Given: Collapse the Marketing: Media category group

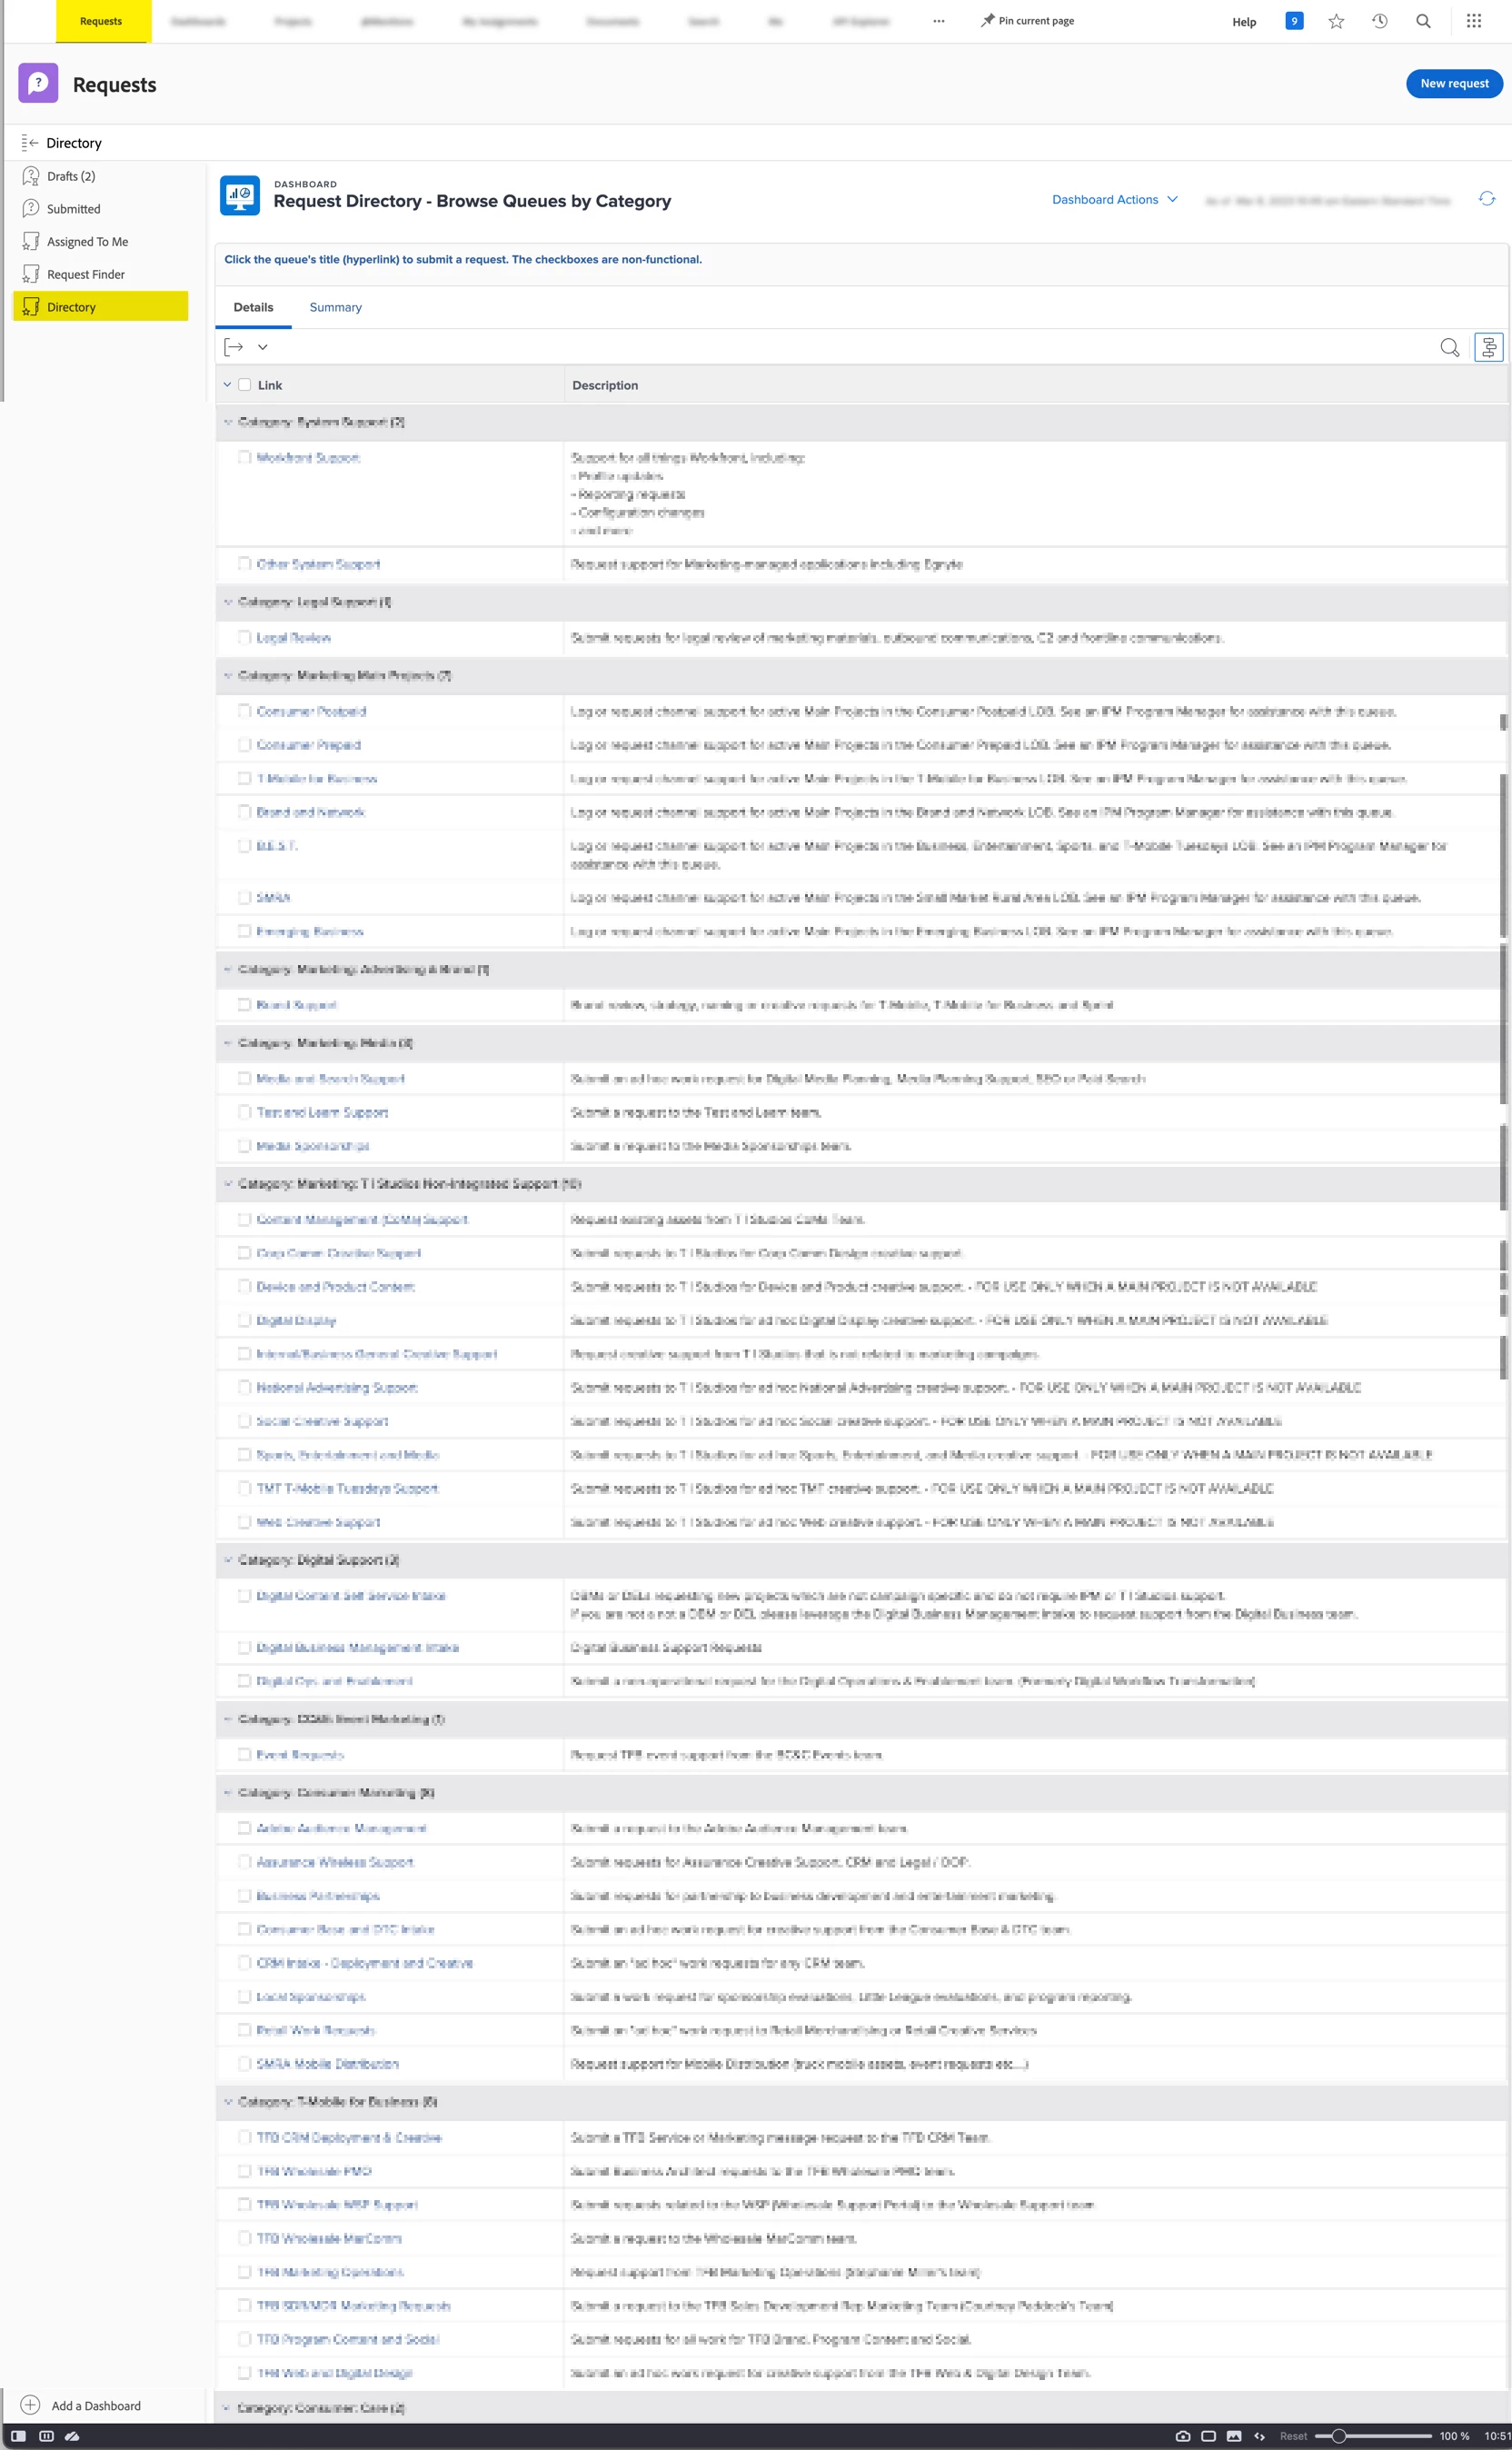Looking at the screenshot, I should 228,1043.
